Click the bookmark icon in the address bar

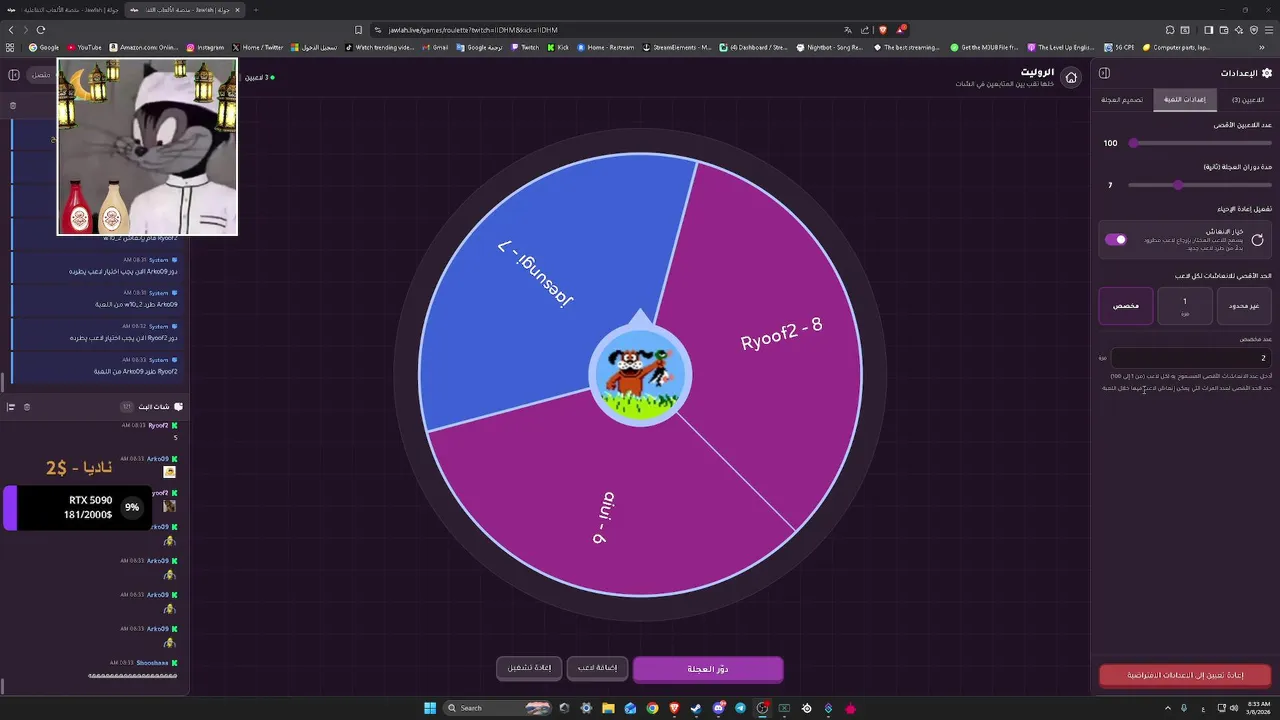click(358, 30)
